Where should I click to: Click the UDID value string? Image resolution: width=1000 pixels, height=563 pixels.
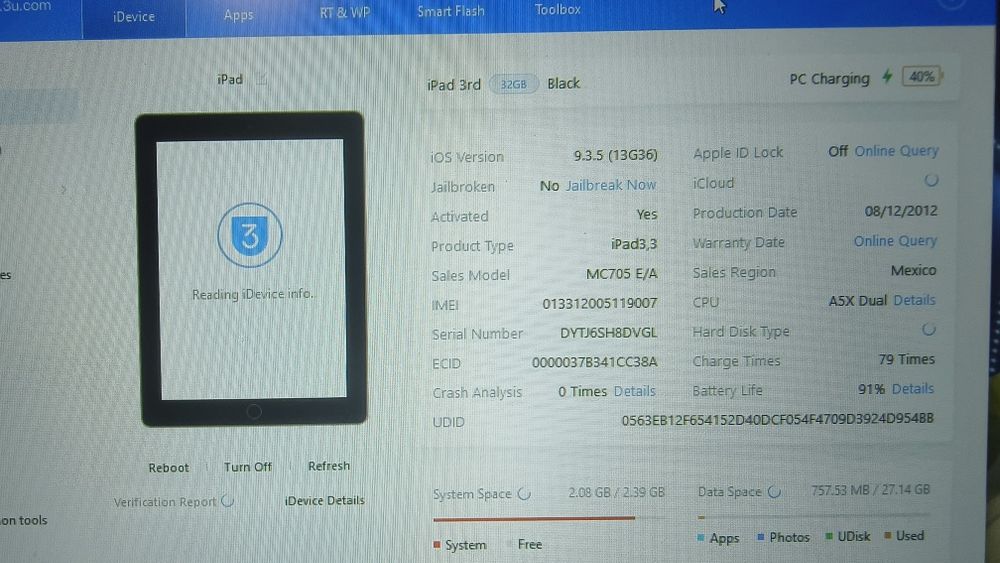click(x=777, y=419)
